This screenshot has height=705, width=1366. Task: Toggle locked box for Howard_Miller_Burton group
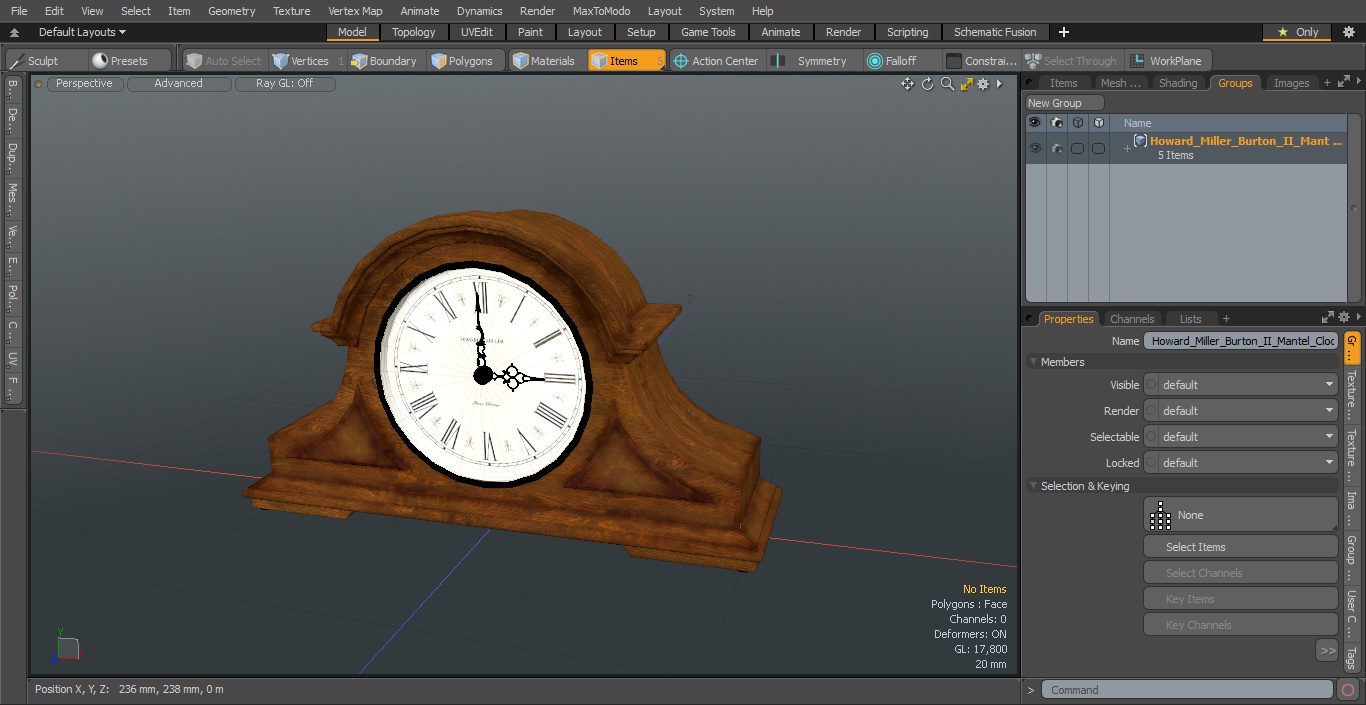[x=1098, y=148]
